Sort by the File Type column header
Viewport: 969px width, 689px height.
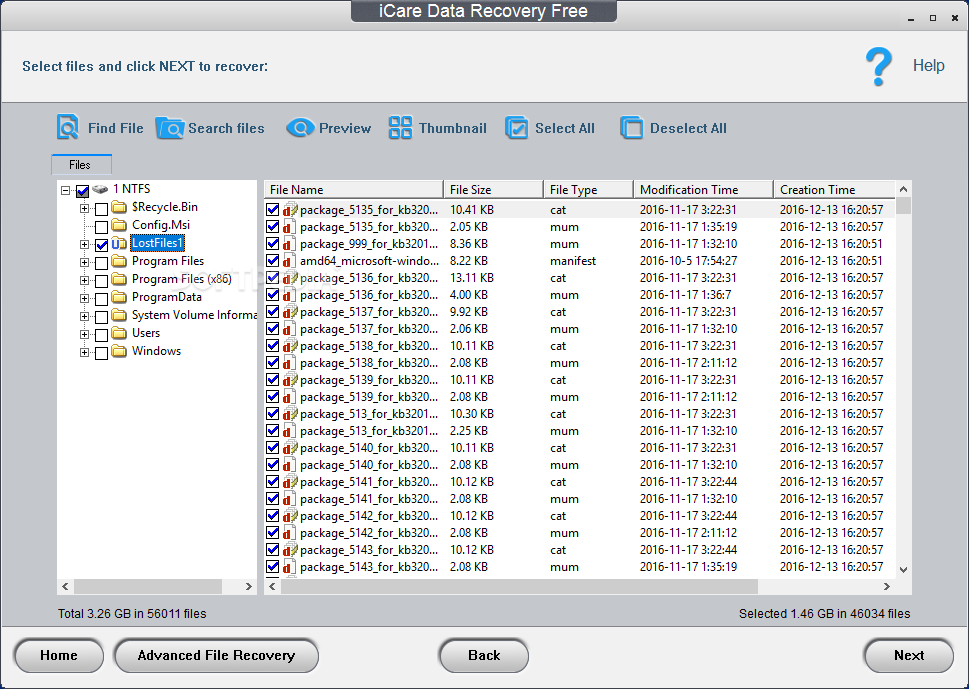click(588, 190)
